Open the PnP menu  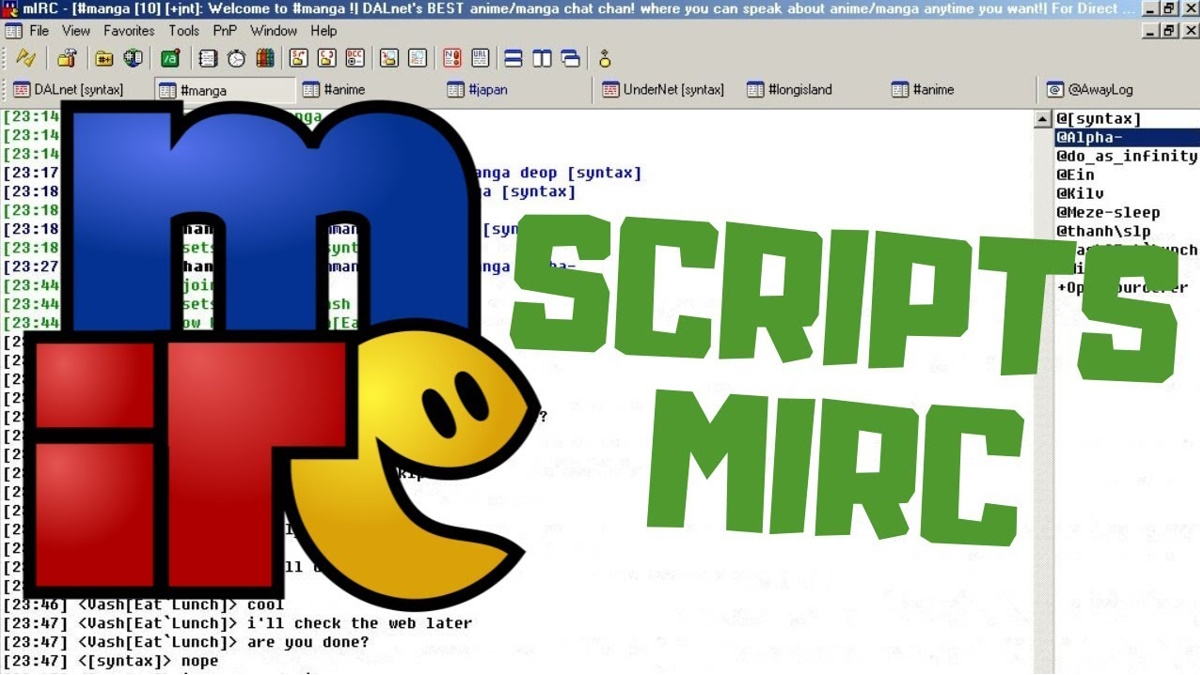coord(225,31)
